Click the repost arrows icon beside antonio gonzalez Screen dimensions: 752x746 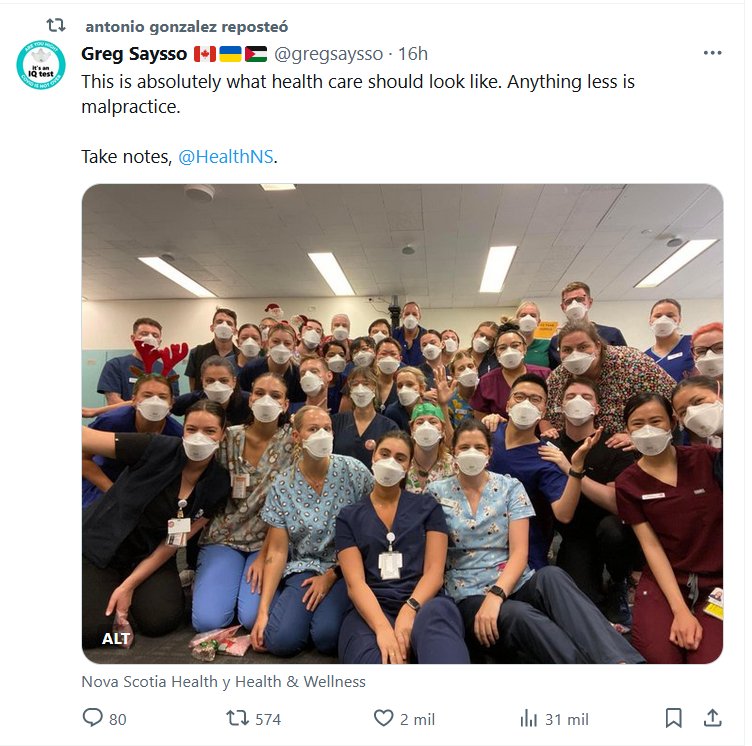click(56, 26)
